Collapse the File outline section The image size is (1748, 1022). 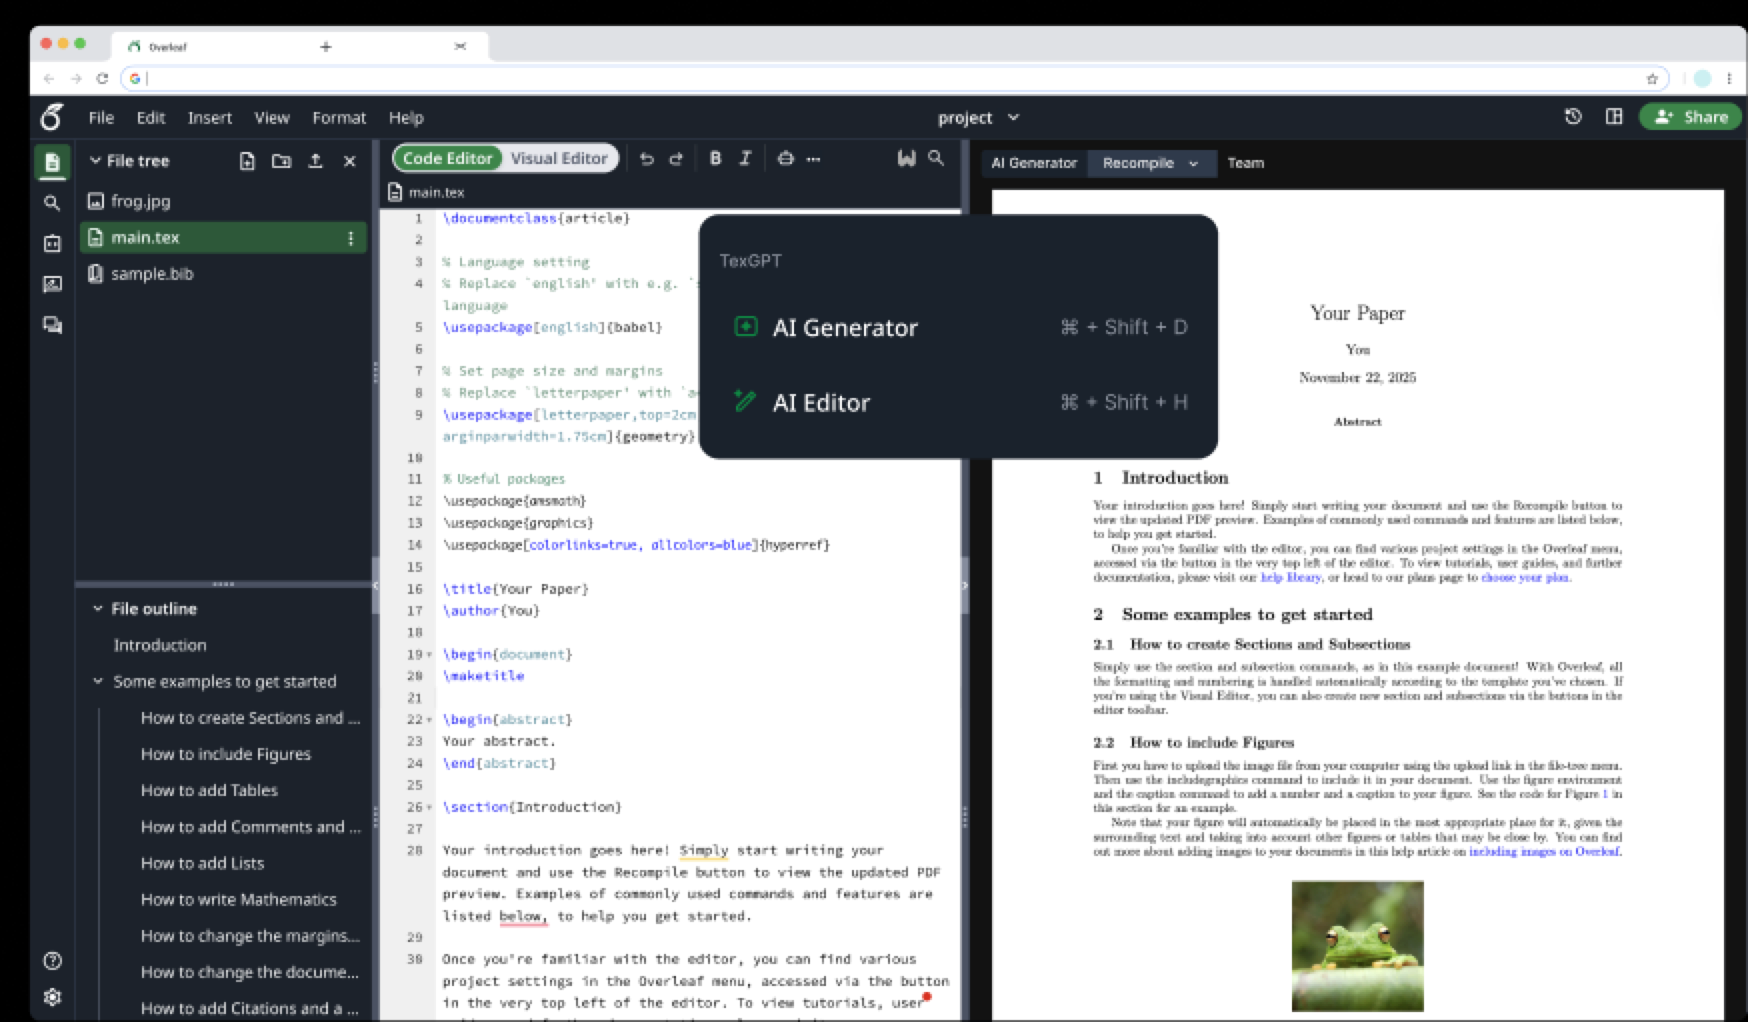[x=98, y=608]
